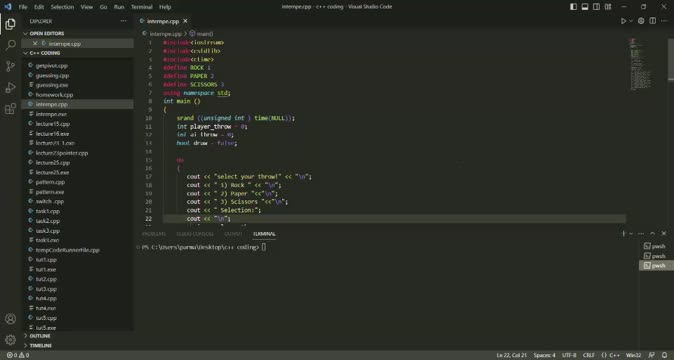Image resolution: width=674 pixels, height=360 pixels.
Task: Open homework.cpp in the file explorer
Action: point(54,95)
